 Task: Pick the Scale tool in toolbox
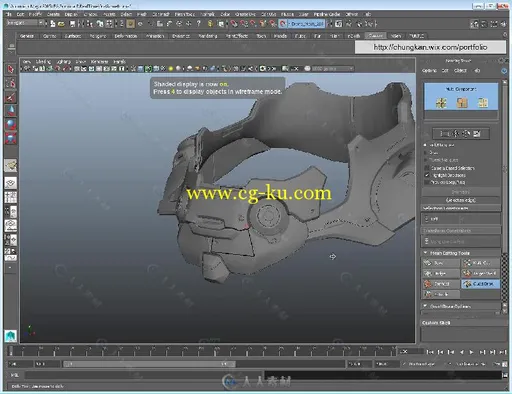(x=10, y=138)
